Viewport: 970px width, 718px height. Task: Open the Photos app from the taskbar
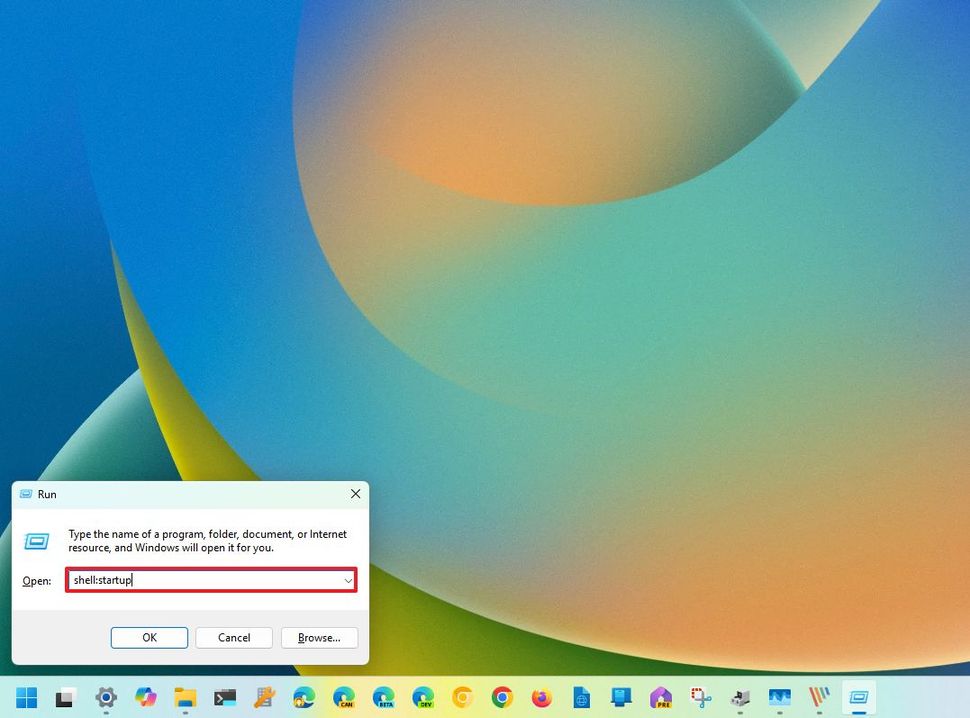(x=780, y=697)
